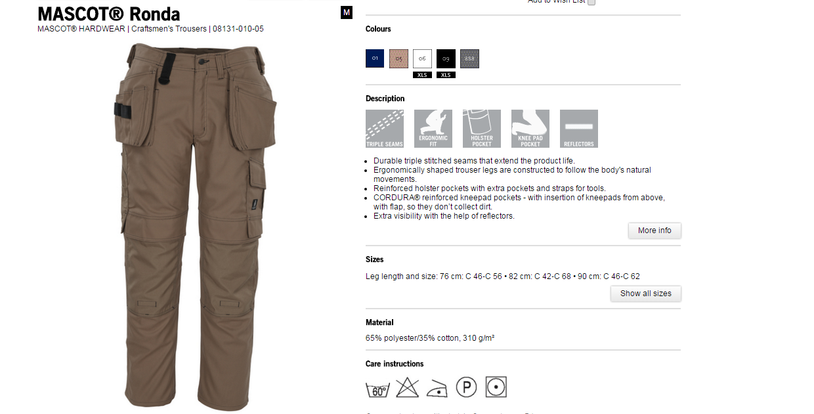This screenshot has width=814, height=414.
Task: Select the grey 888 colour swatch
Action: (x=469, y=59)
